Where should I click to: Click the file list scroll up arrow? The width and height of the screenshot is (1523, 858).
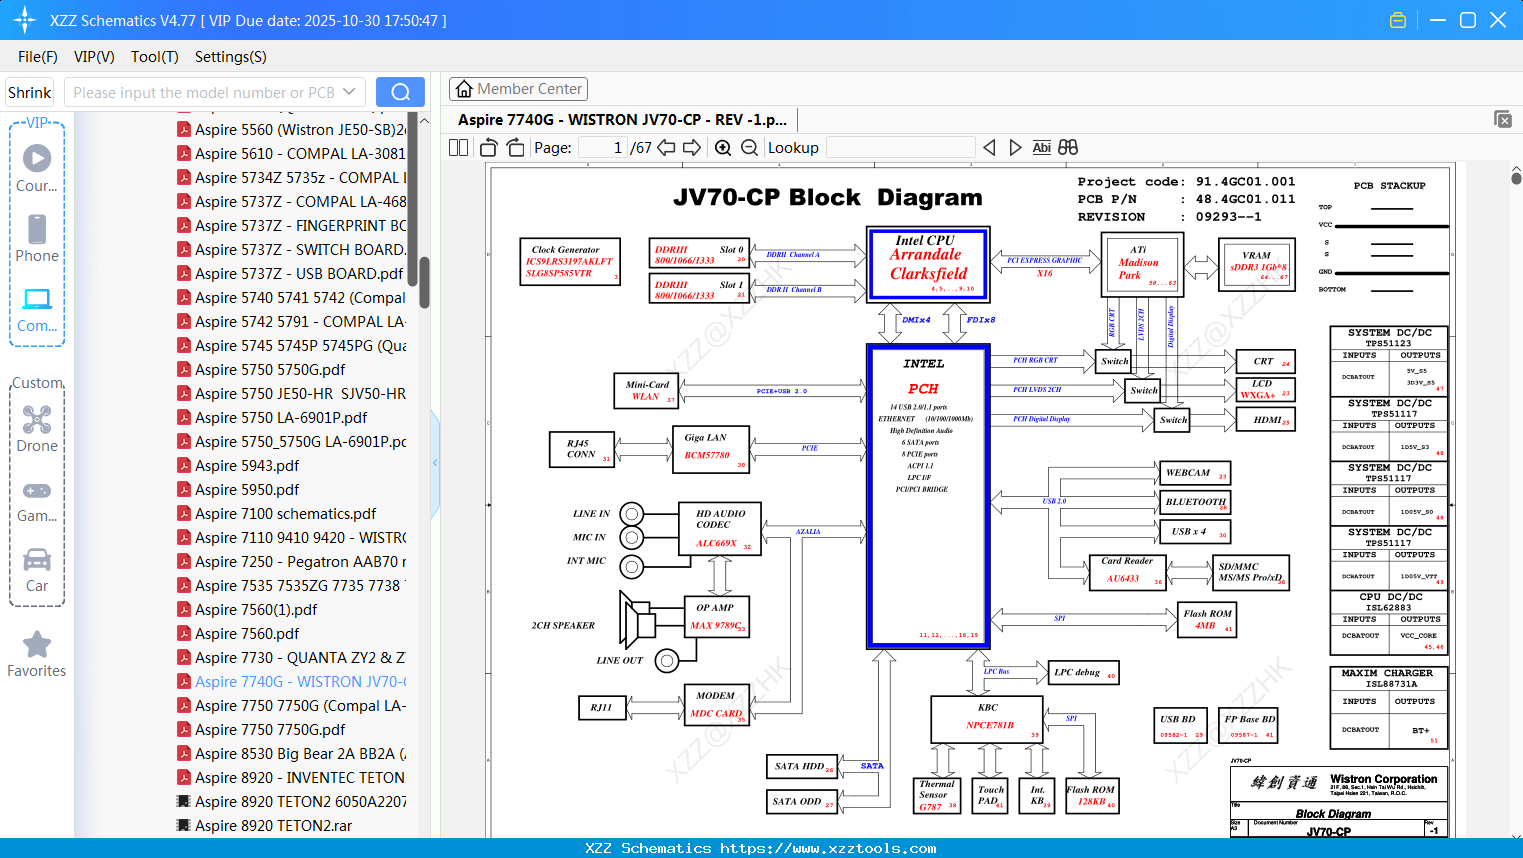coord(424,120)
